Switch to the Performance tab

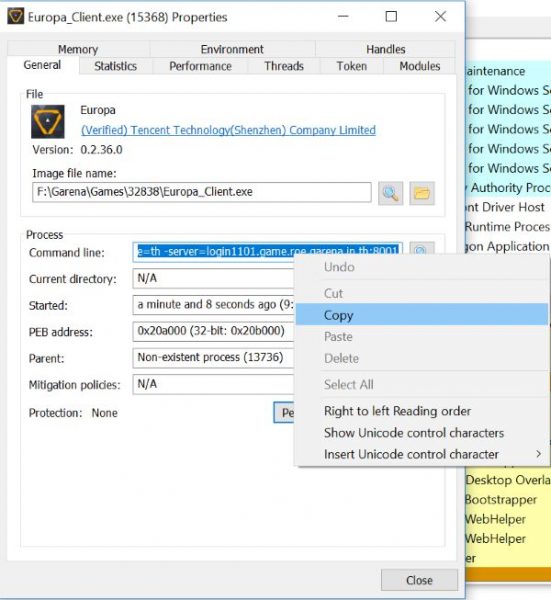(201, 66)
